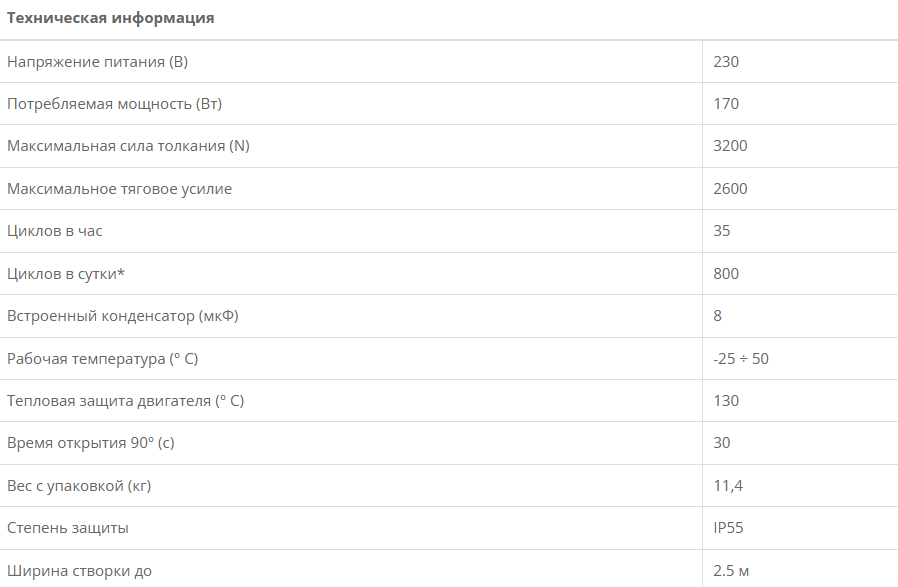898x587 pixels.
Task: Click the IP55 protection rating value
Action: (x=728, y=528)
